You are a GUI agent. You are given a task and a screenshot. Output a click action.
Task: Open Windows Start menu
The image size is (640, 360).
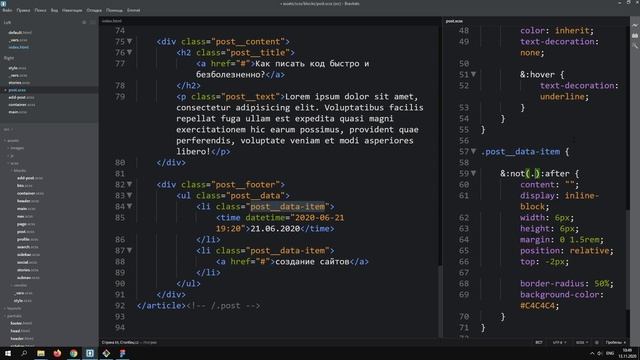[x=8, y=353]
